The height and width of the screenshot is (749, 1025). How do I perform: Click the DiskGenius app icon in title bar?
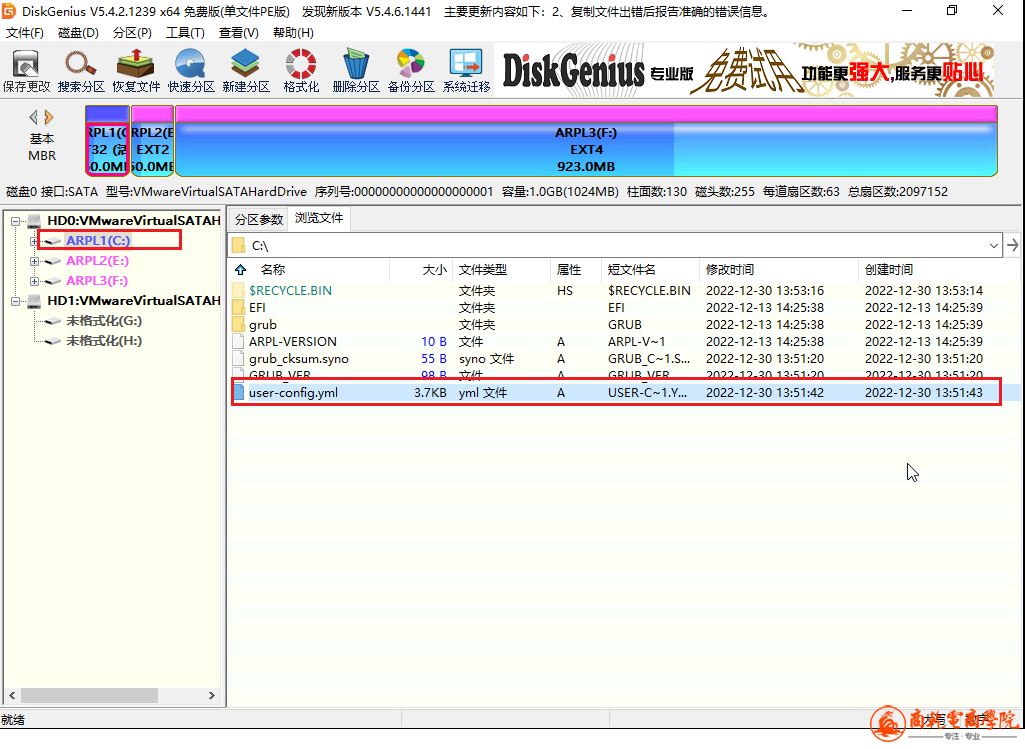(9, 11)
